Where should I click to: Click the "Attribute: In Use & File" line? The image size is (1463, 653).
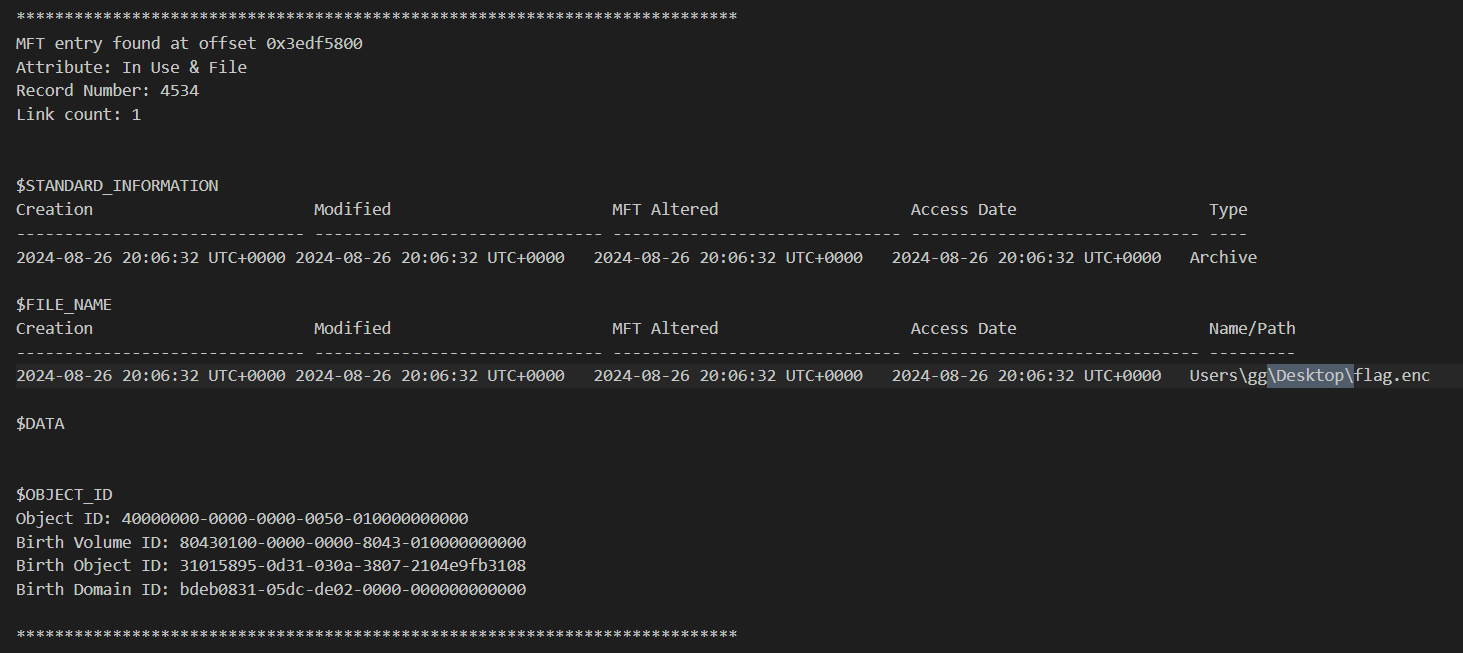131,67
